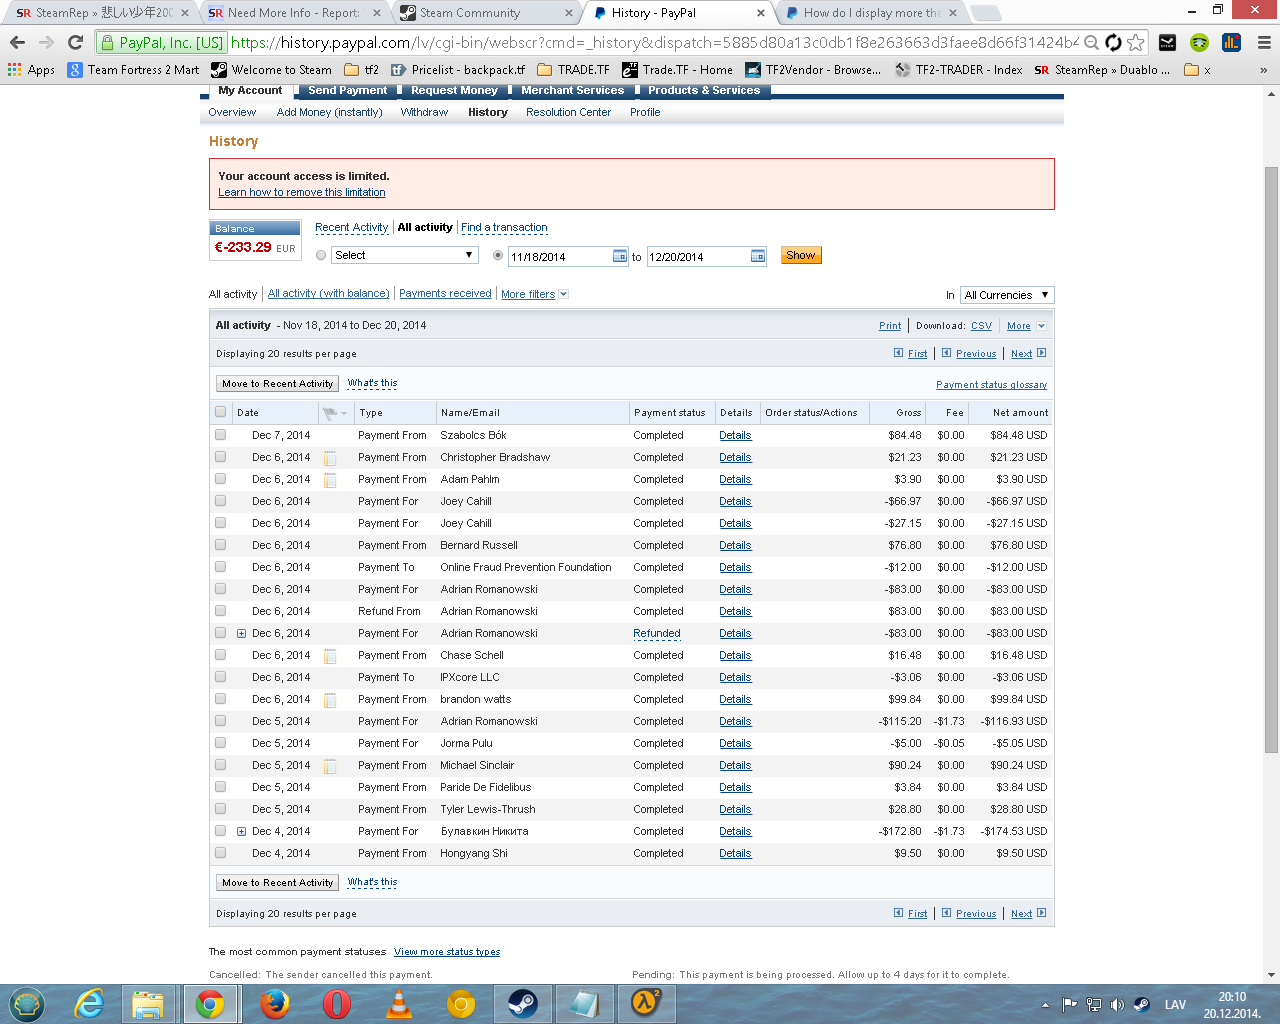Viewport: 1280px width, 1024px height.
Task: Open Steam from the Windows taskbar
Action: click(522, 1003)
